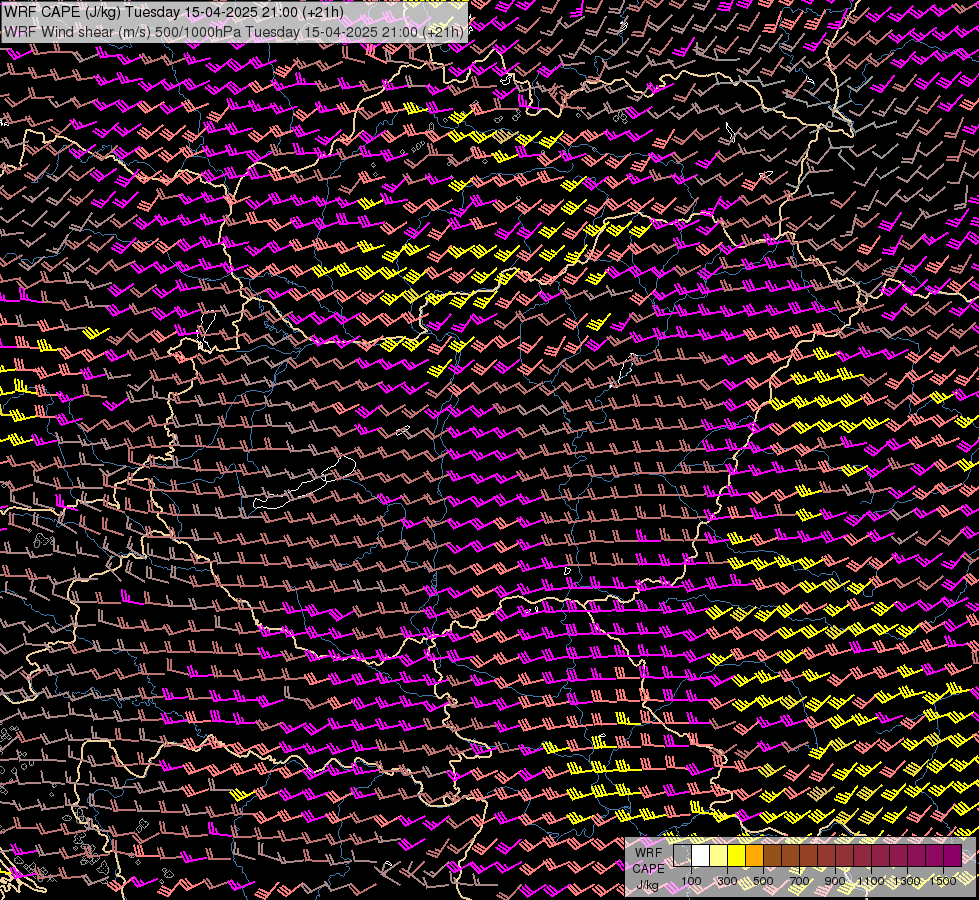Select the bright yellow CAPE legend swatch
The image size is (979, 900).
(x=737, y=855)
